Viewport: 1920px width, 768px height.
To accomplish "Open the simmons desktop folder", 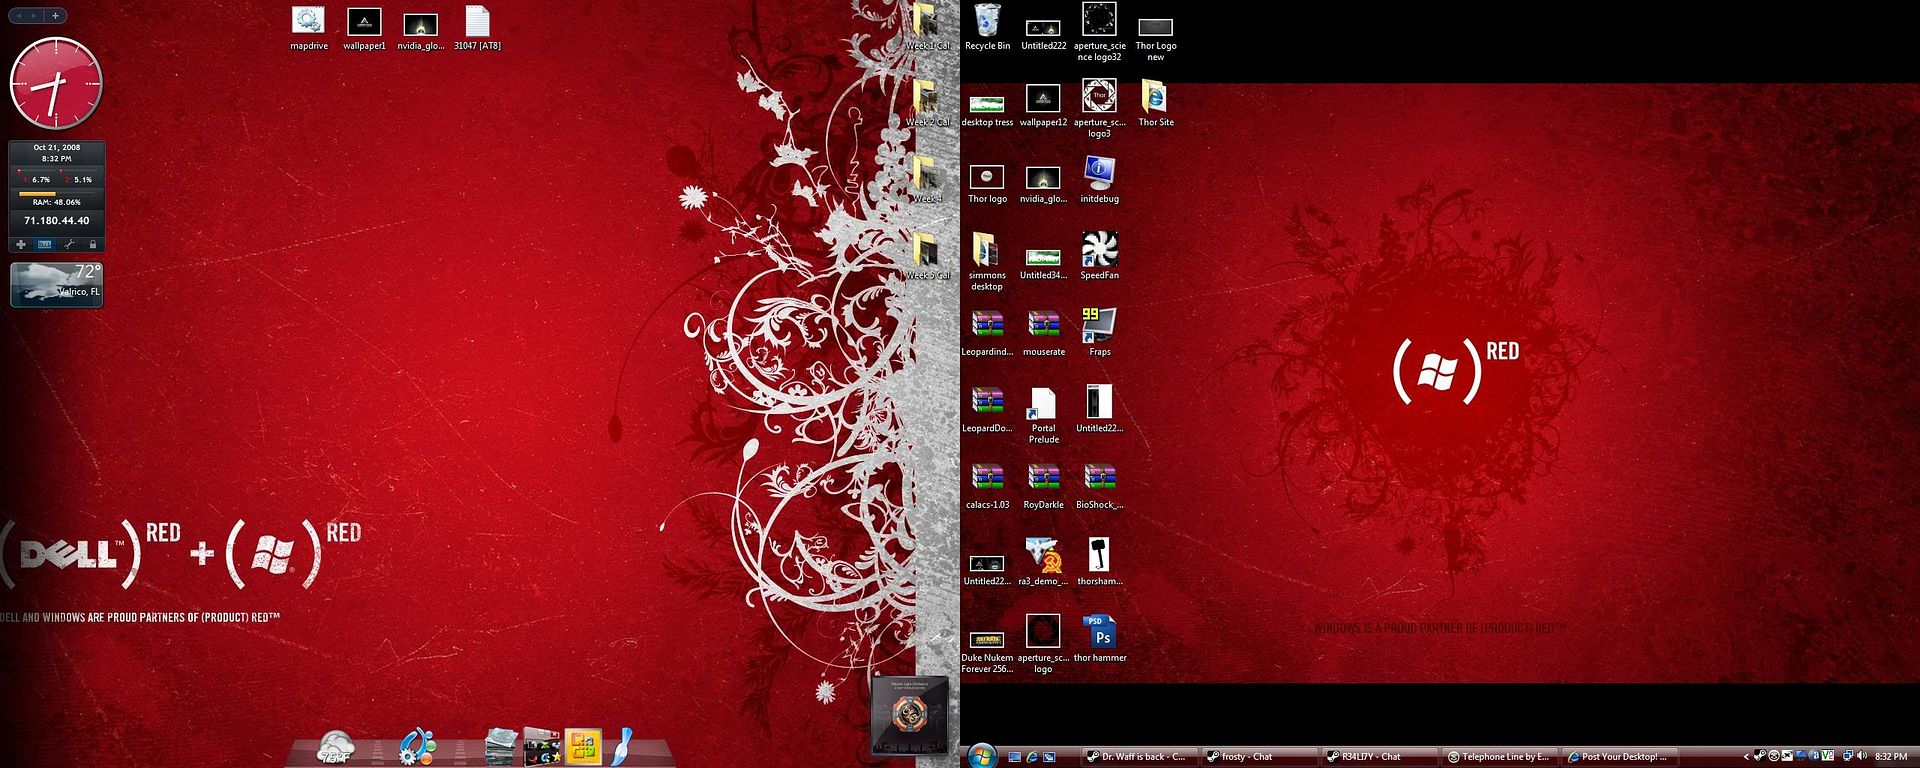I will 987,261.
